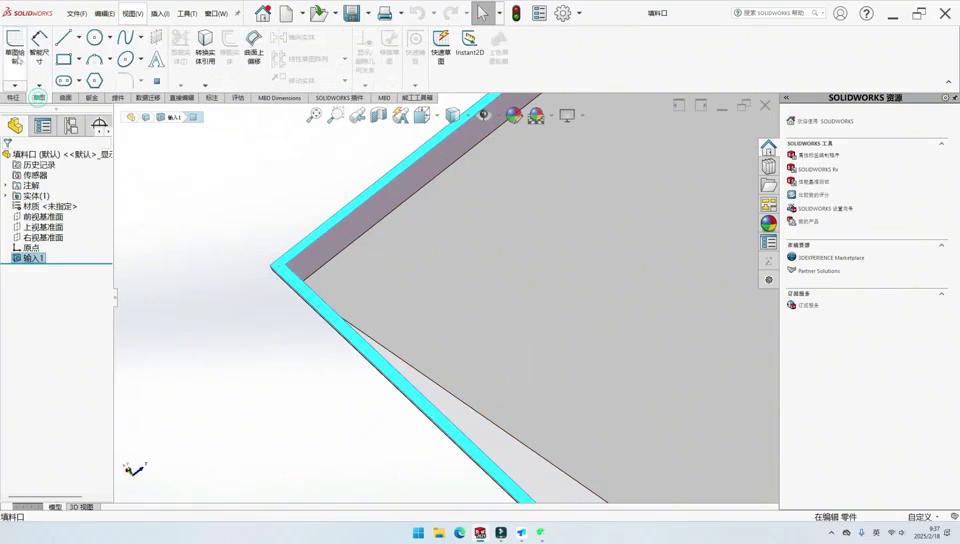Switch to the PropertyManager panel tab
Viewport: 960px width, 544px height.
pos(43,126)
